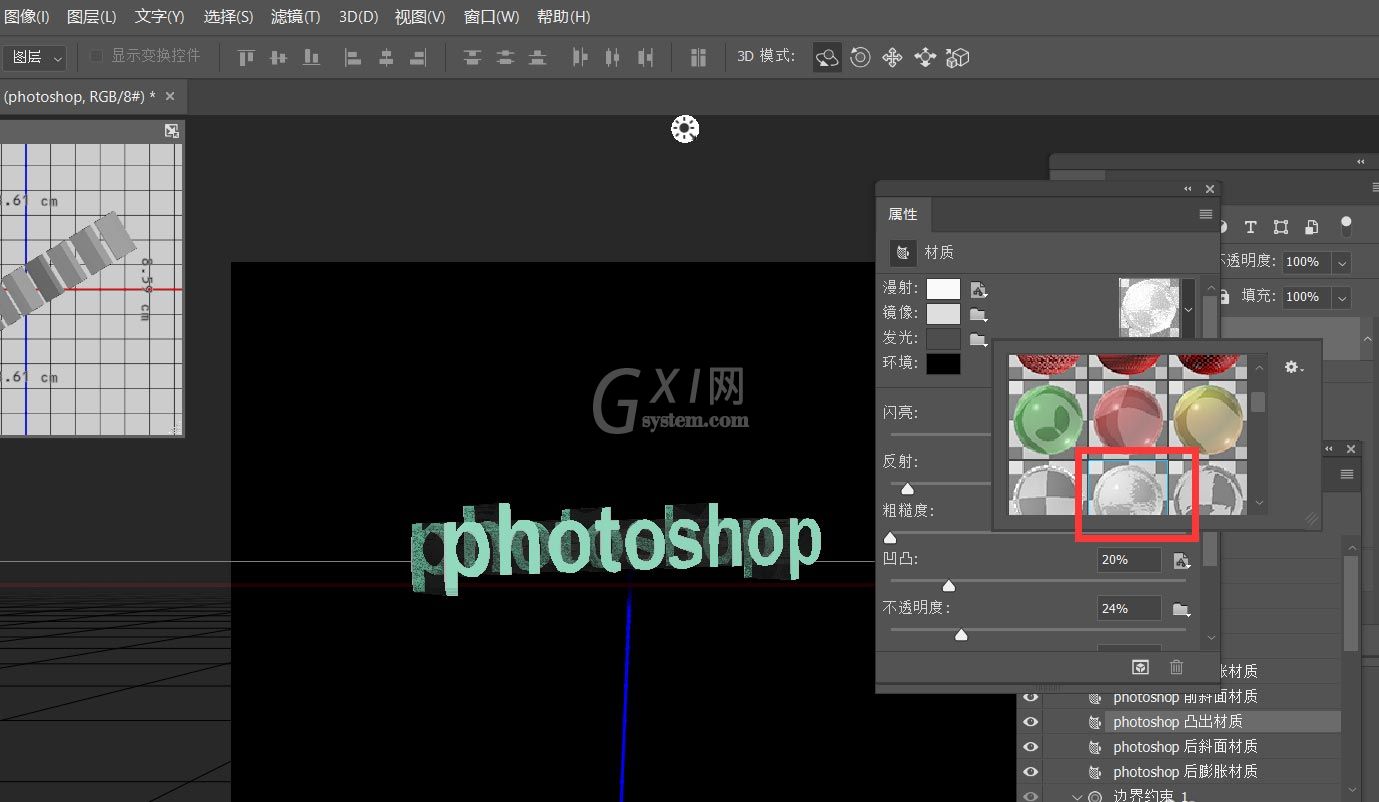Image resolution: width=1379 pixels, height=802 pixels.
Task: Select the 3D roll camera mode icon
Action: point(860,57)
